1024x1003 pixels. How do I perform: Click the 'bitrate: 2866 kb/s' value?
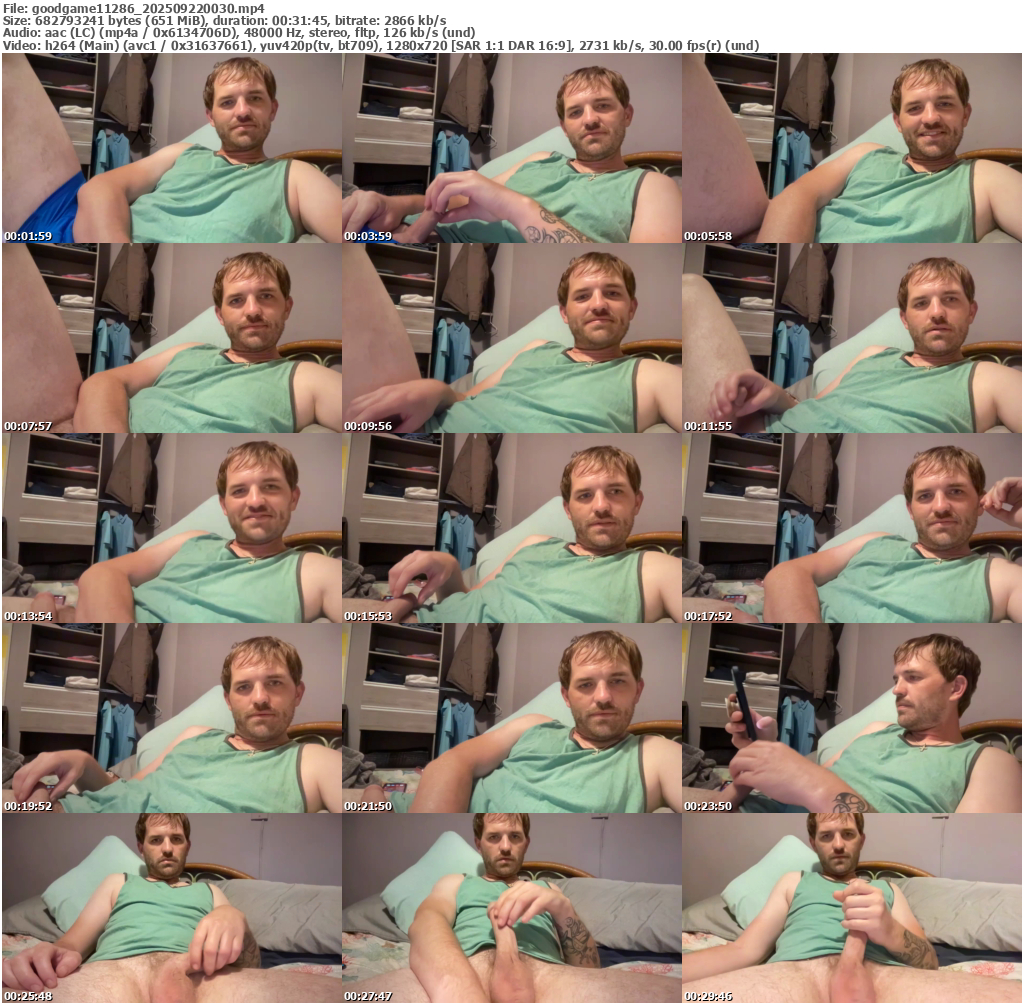391,21
